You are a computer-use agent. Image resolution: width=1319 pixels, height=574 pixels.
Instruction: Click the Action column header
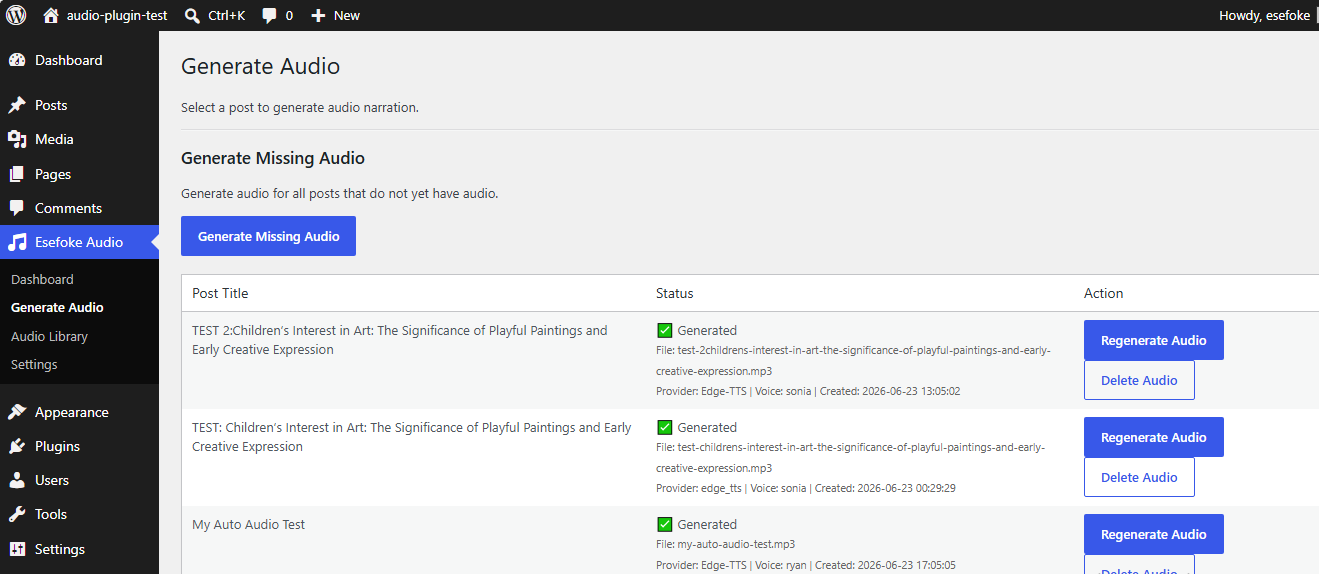(1103, 293)
